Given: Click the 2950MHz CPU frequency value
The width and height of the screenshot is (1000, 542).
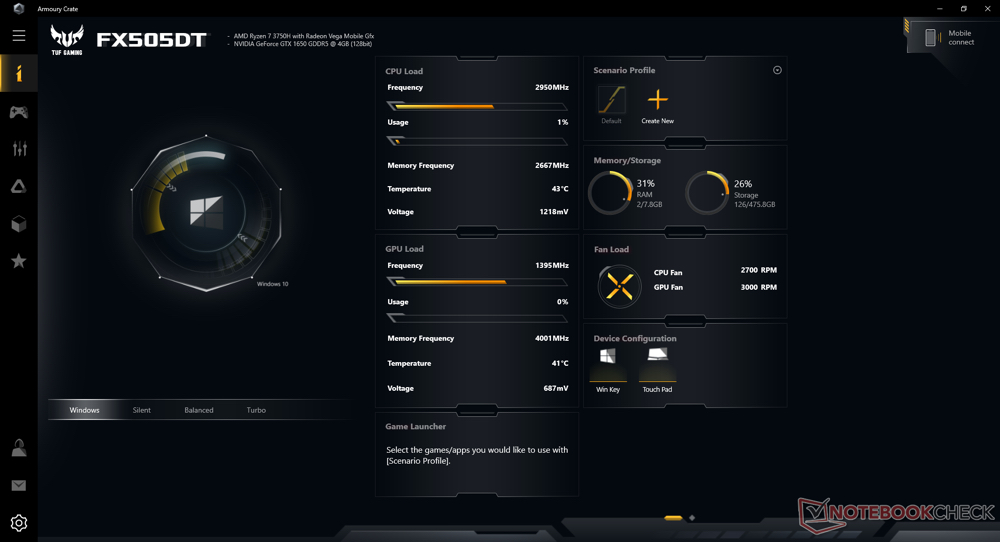Looking at the screenshot, I should tap(552, 87).
